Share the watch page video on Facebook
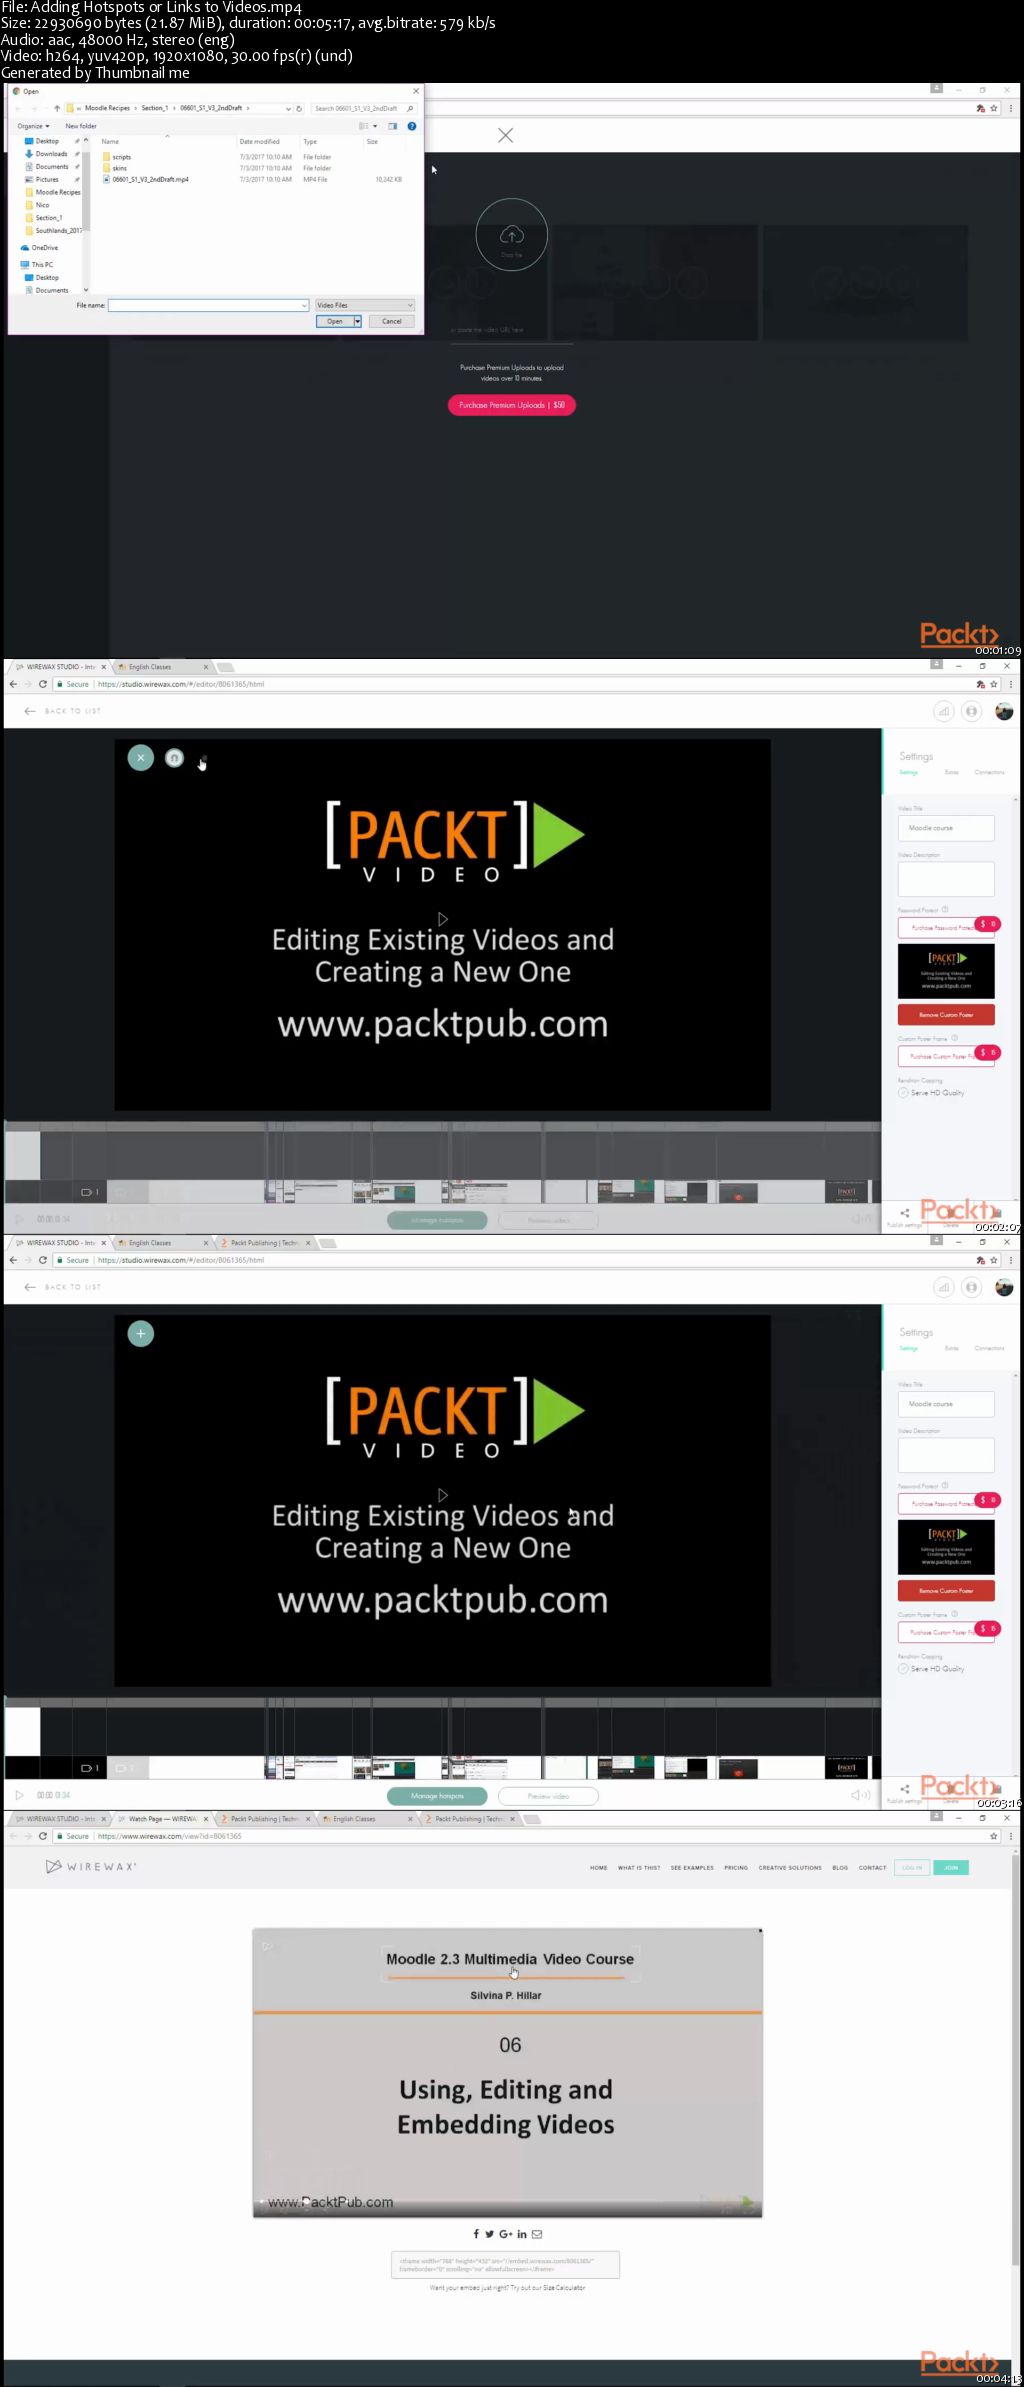This screenshot has width=1024, height=2387. [476, 2234]
